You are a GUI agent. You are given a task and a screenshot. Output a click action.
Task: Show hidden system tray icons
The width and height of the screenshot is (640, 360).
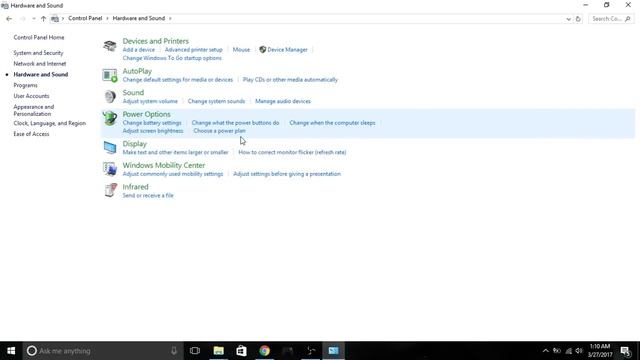click(x=546, y=351)
